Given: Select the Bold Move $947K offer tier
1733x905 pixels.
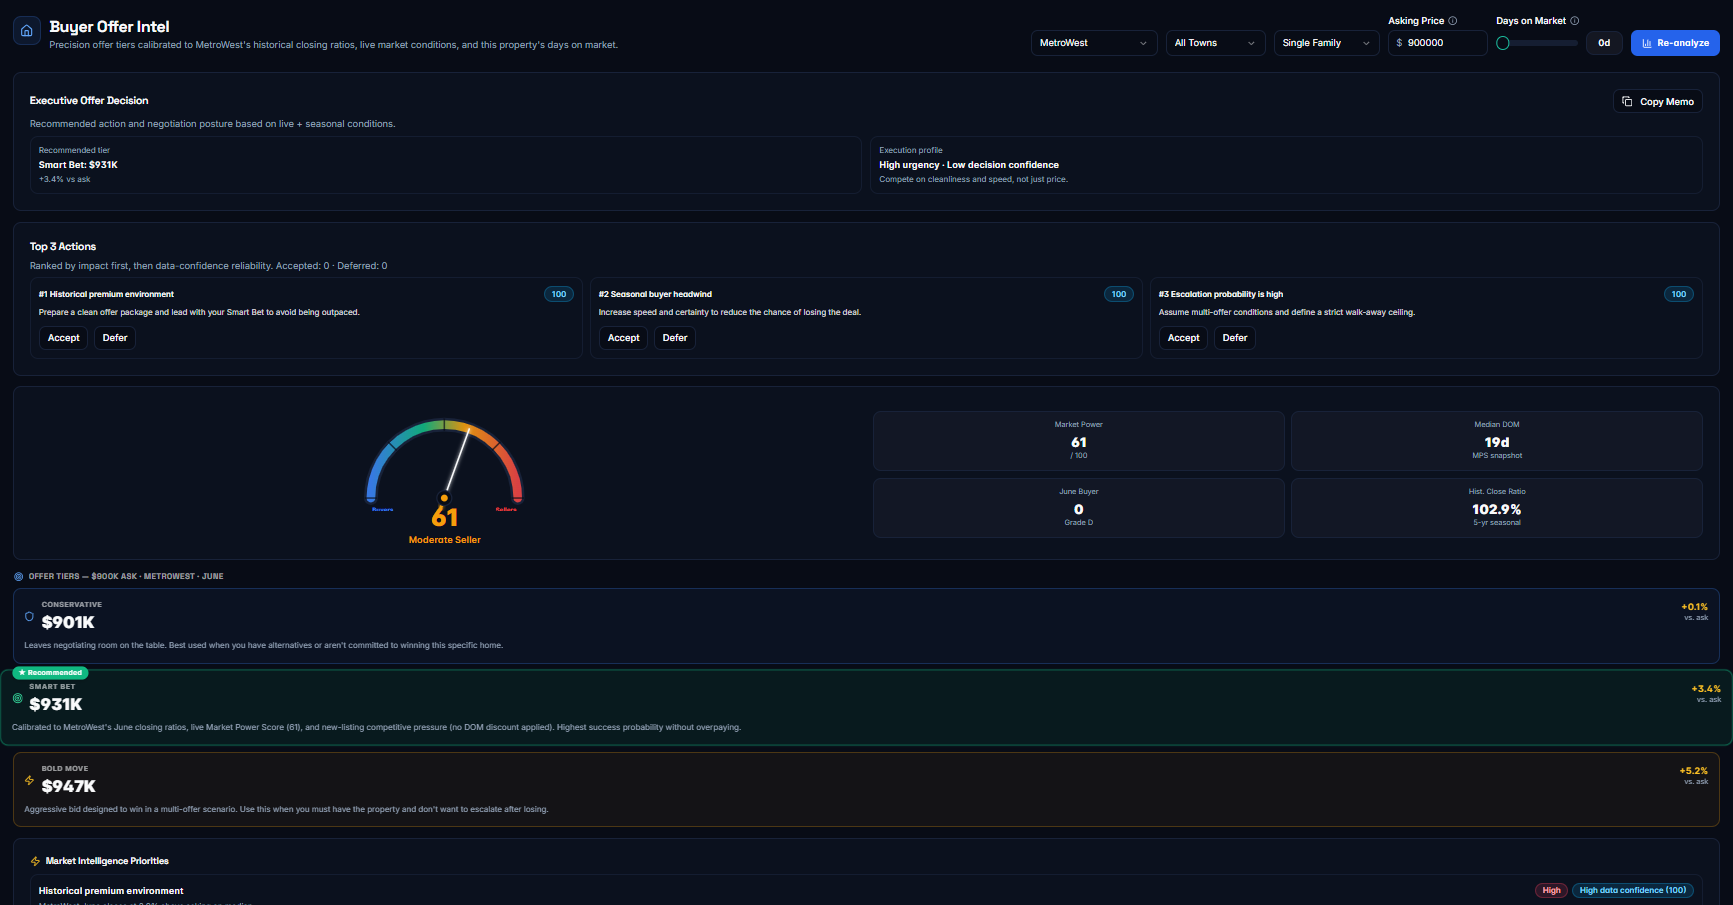Looking at the screenshot, I should click(x=866, y=790).
